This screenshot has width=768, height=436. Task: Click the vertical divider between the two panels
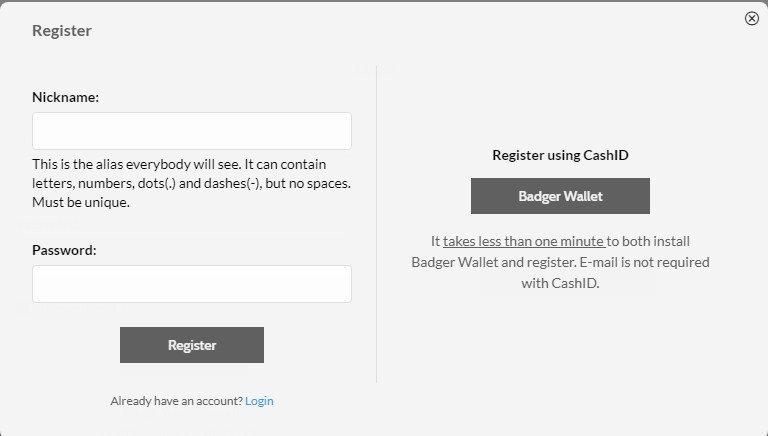(376, 224)
